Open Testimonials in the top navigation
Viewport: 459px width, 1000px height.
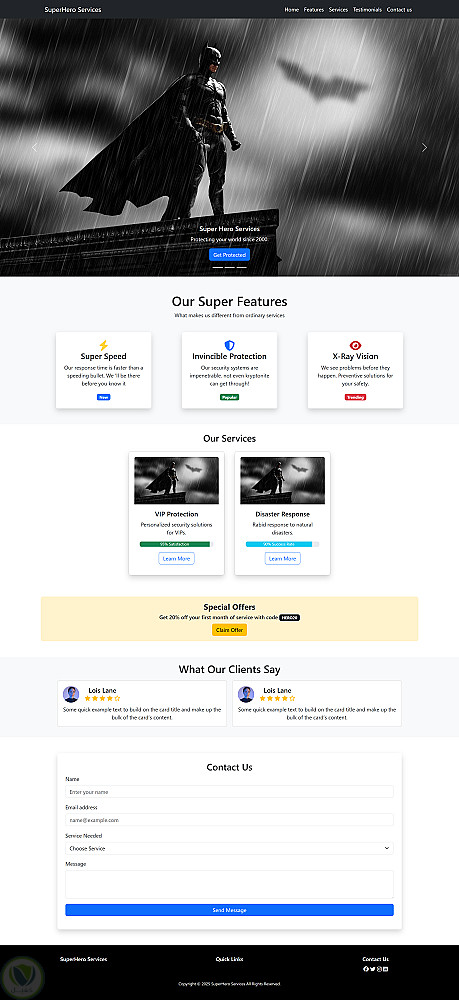[367, 10]
